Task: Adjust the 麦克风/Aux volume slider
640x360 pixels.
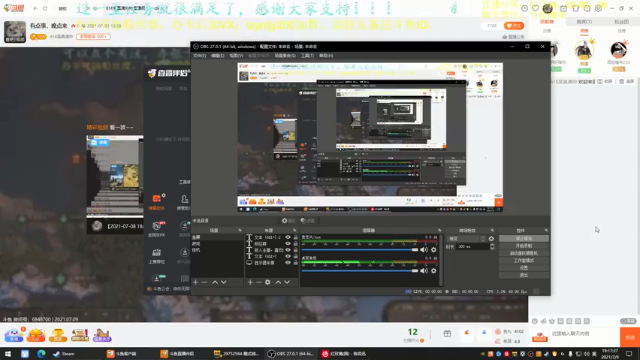Action: [360, 249]
